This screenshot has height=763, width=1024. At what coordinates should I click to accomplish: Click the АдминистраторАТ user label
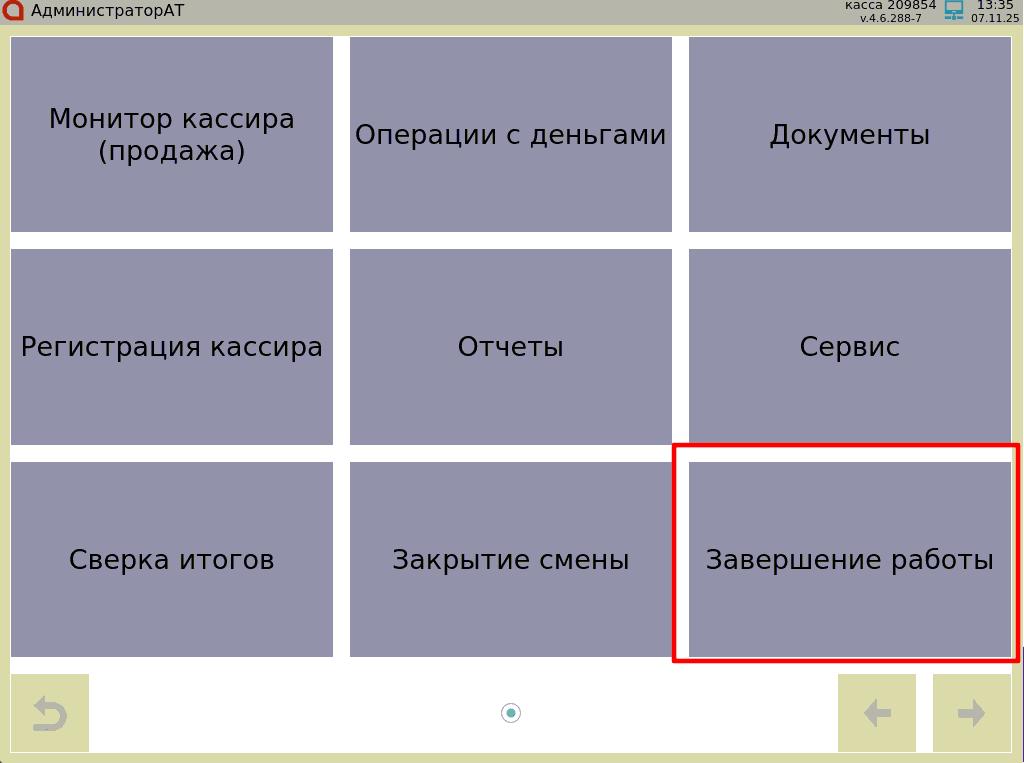coord(108,11)
